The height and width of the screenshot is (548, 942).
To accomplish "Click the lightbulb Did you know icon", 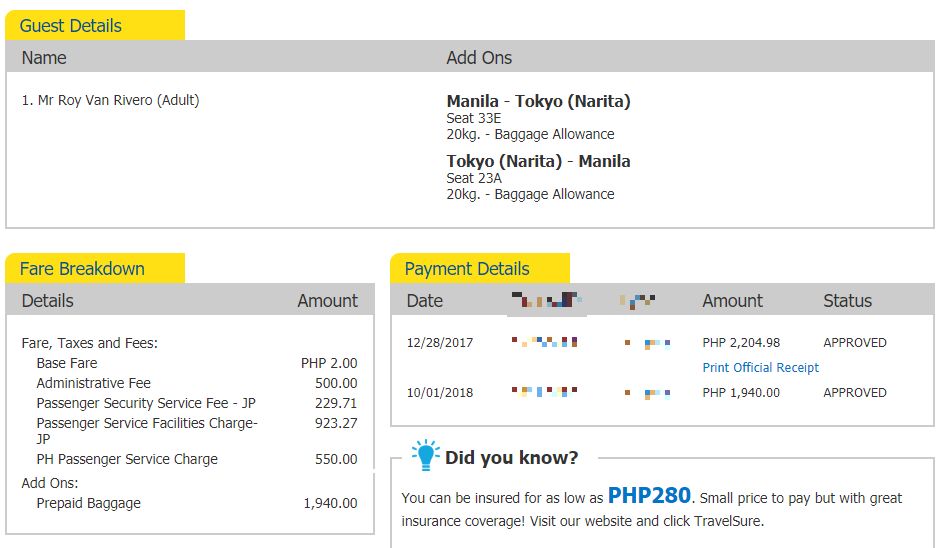I will 425,456.
